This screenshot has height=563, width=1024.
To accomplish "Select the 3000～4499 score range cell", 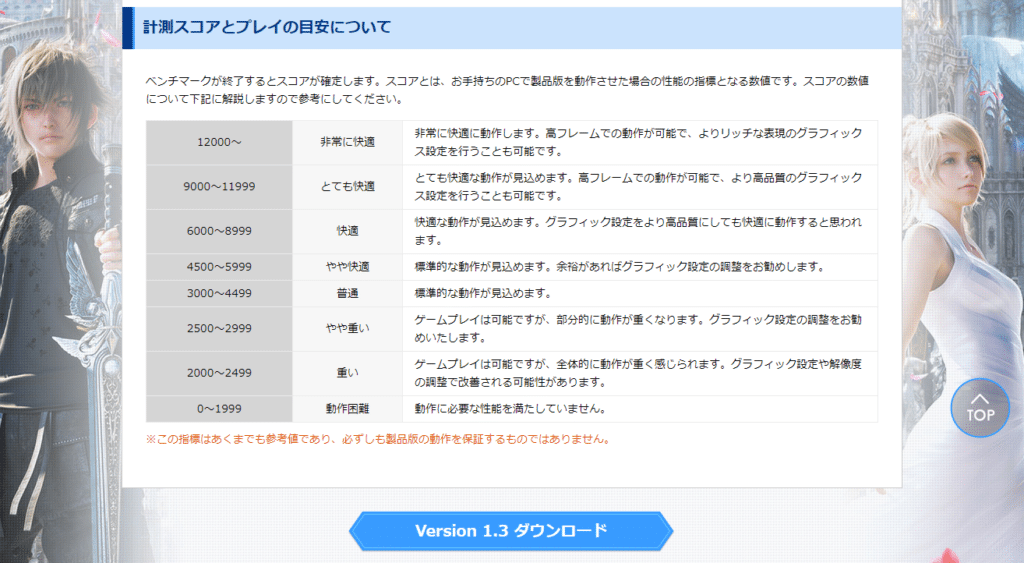I will click(219, 294).
